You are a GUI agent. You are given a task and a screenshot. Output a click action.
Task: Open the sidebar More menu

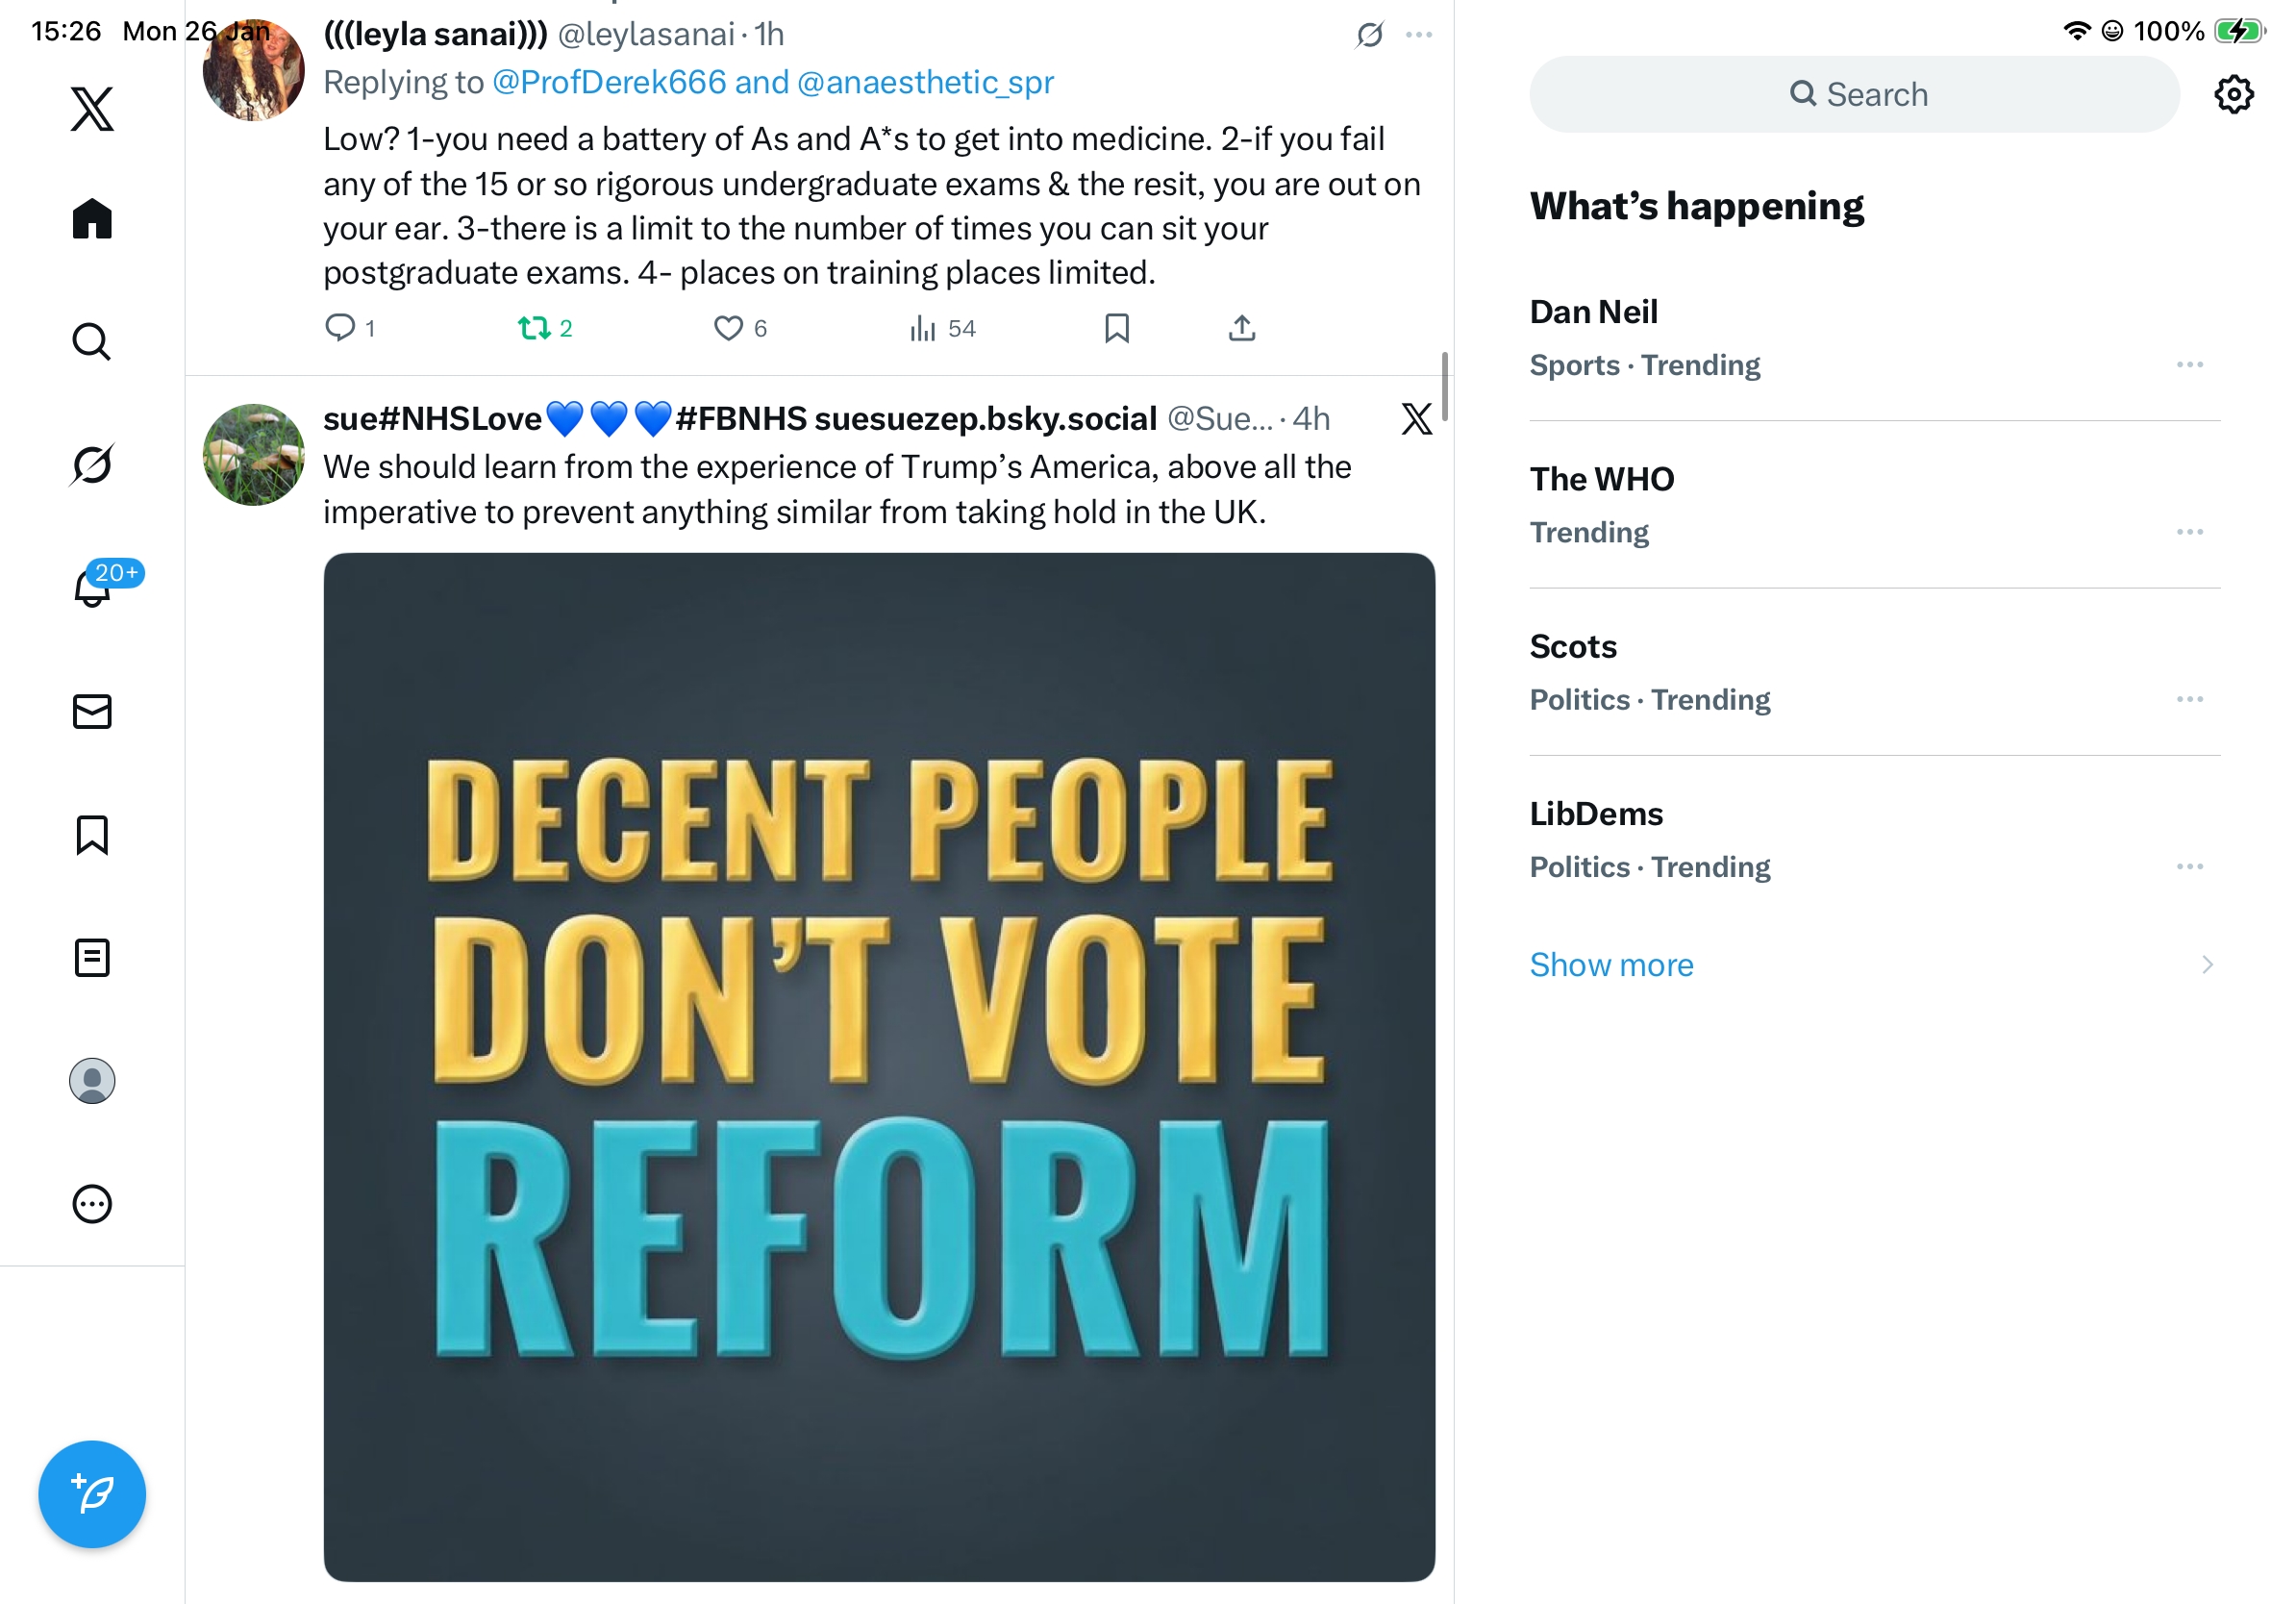click(x=92, y=1204)
